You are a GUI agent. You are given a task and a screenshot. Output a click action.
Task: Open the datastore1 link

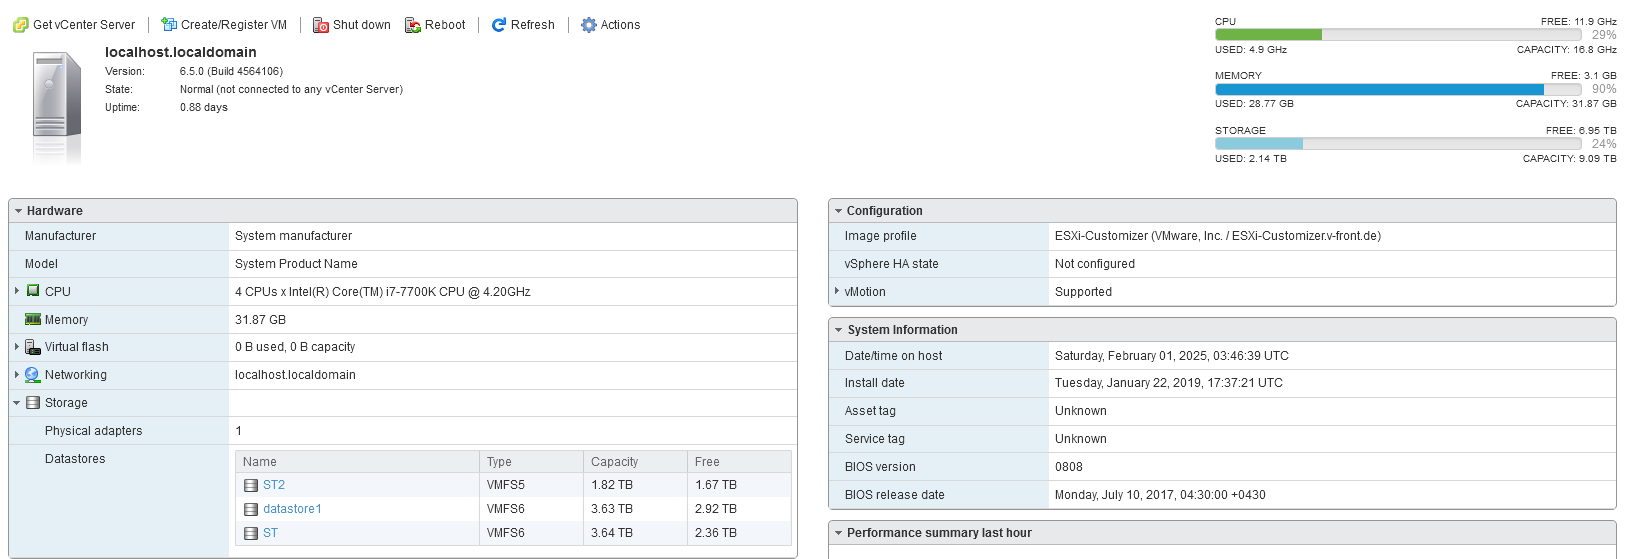pos(292,509)
